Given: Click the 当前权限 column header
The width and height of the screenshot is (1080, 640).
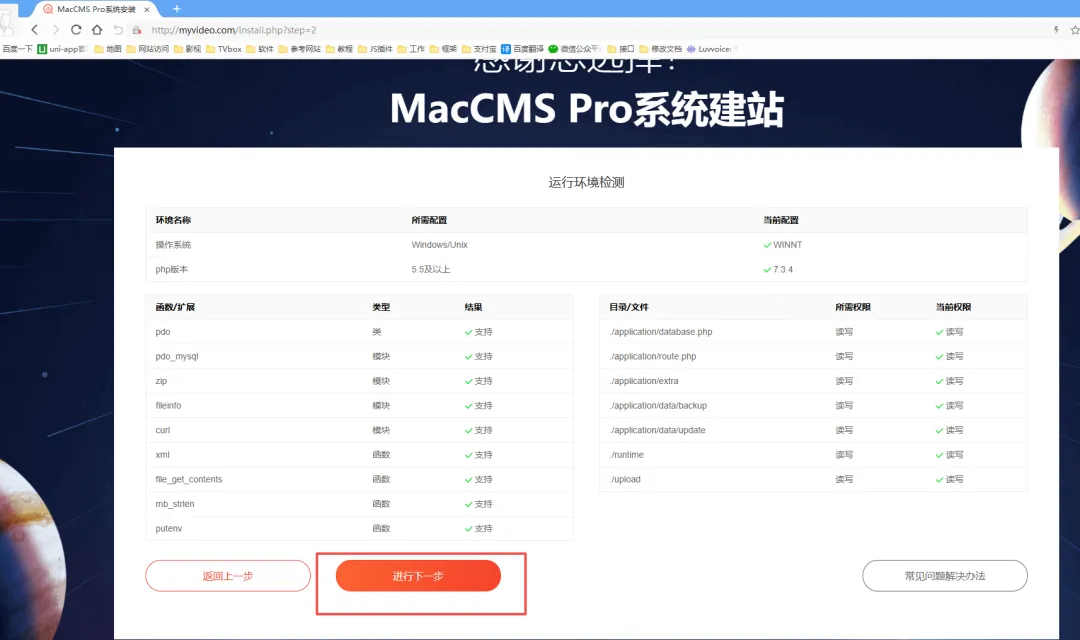Looking at the screenshot, I should coord(953,307).
